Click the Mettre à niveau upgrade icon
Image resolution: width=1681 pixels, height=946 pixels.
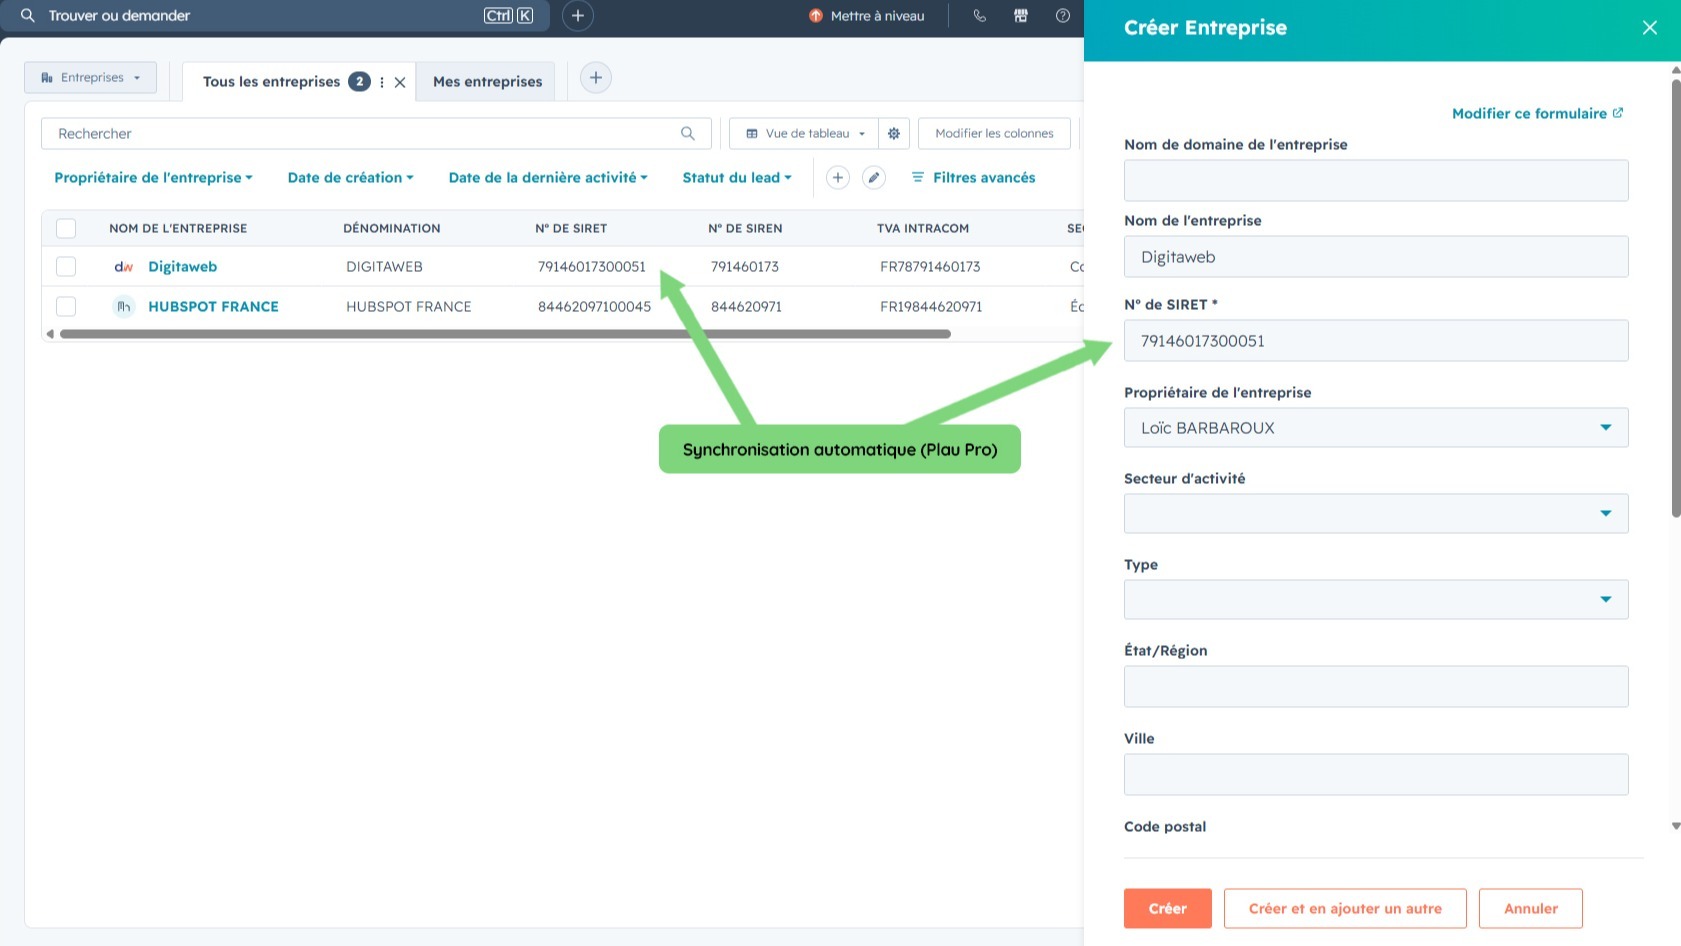tap(815, 16)
